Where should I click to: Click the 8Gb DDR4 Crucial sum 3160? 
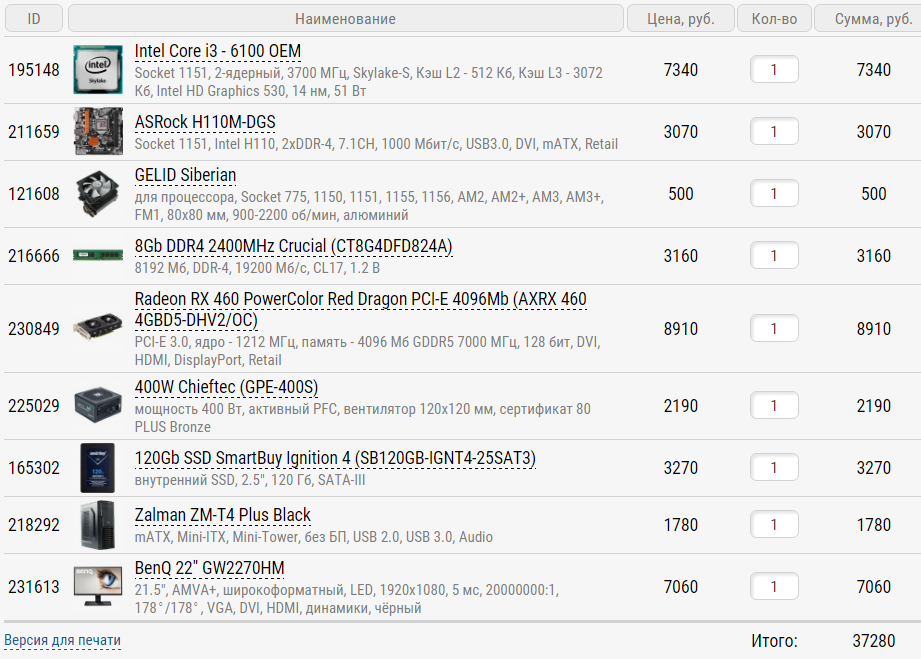(873, 255)
